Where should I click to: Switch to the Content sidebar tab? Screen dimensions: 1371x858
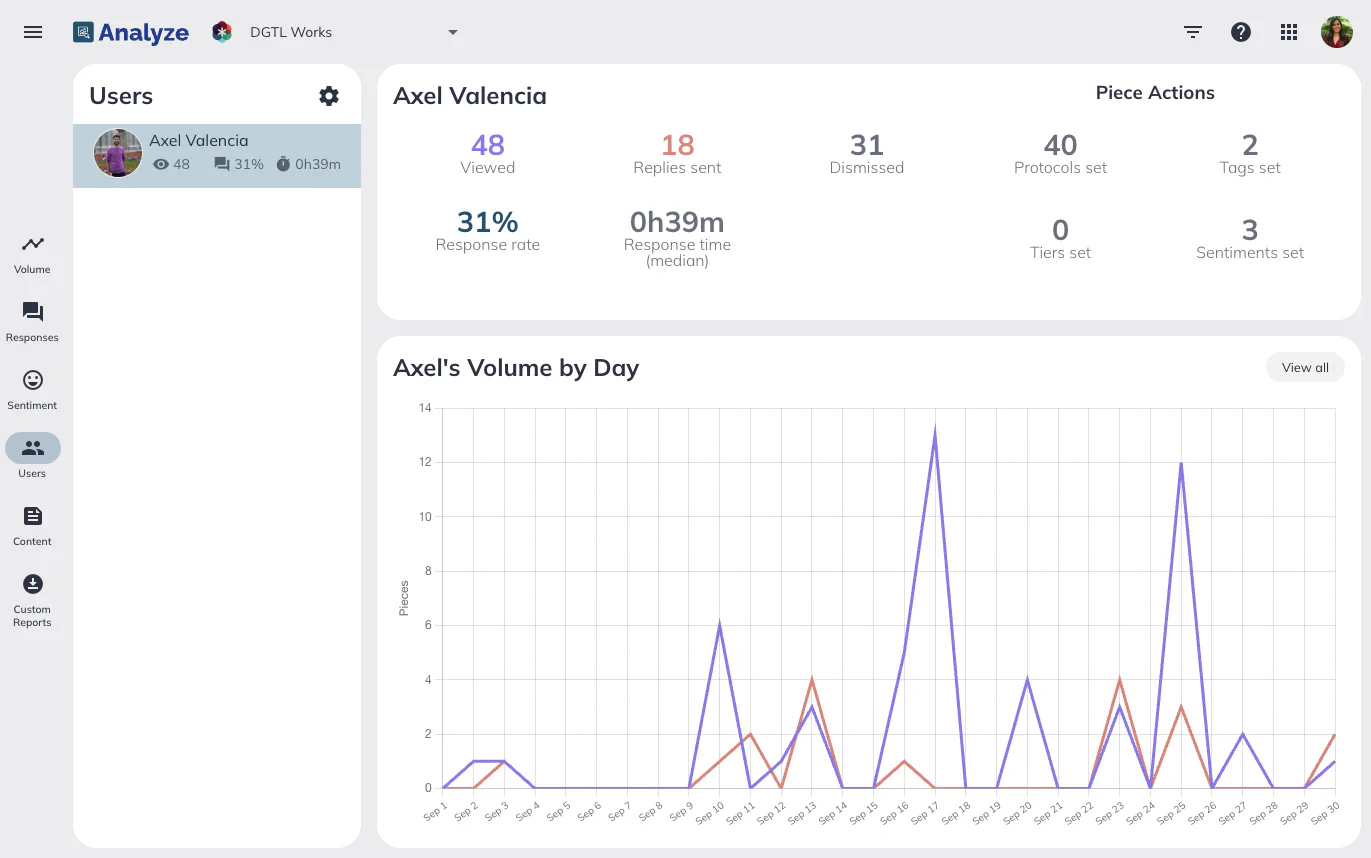pos(33,526)
